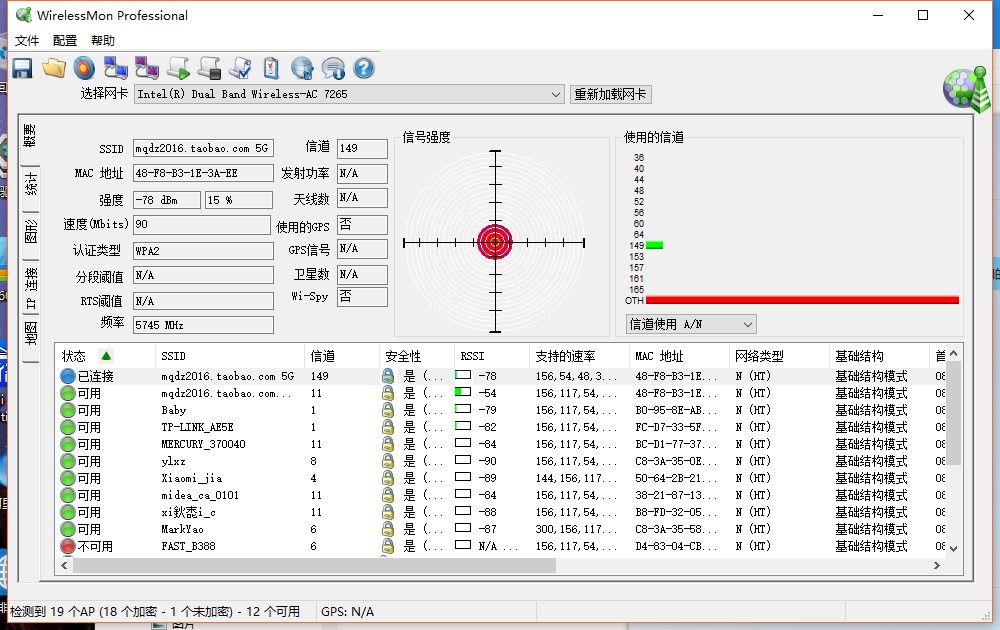Open the 配置 menu
The image size is (1000, 630).
[65, 41]
